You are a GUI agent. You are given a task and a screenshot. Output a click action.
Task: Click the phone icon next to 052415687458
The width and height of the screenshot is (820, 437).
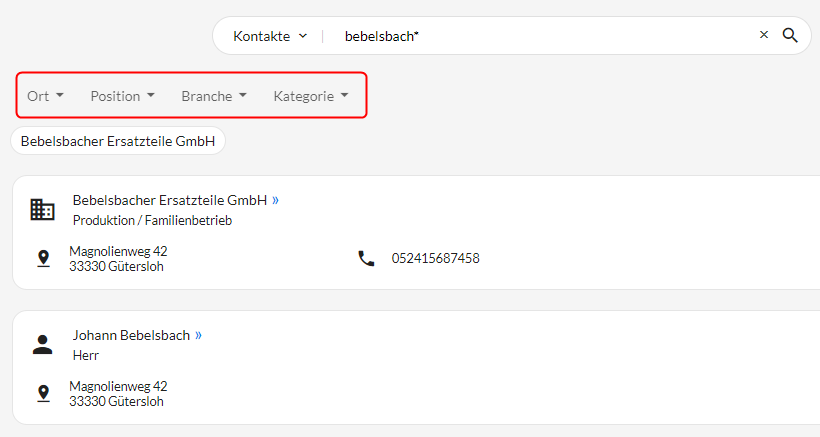(x=366, y=258)
